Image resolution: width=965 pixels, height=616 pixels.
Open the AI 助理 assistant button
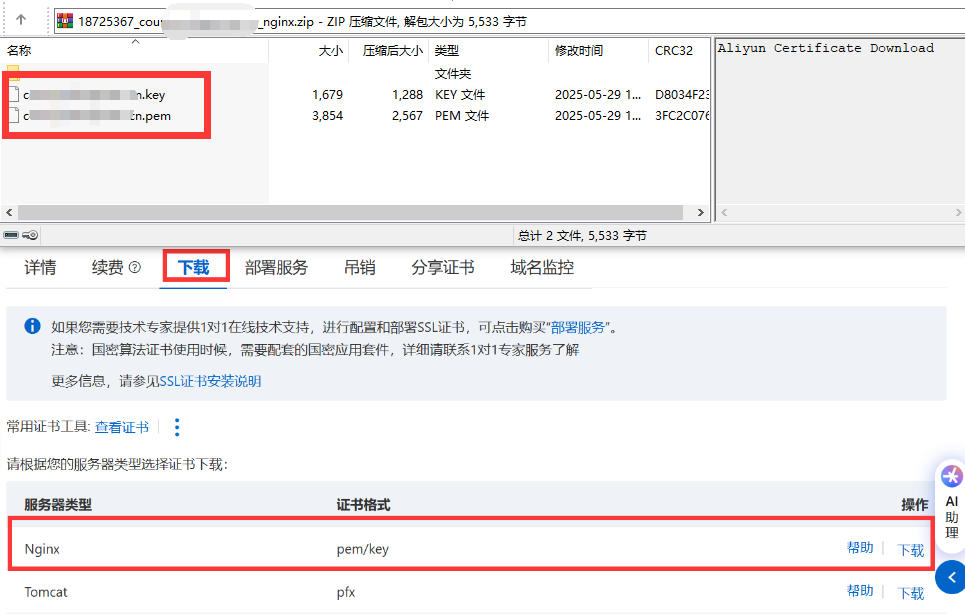tap(951, 502)
